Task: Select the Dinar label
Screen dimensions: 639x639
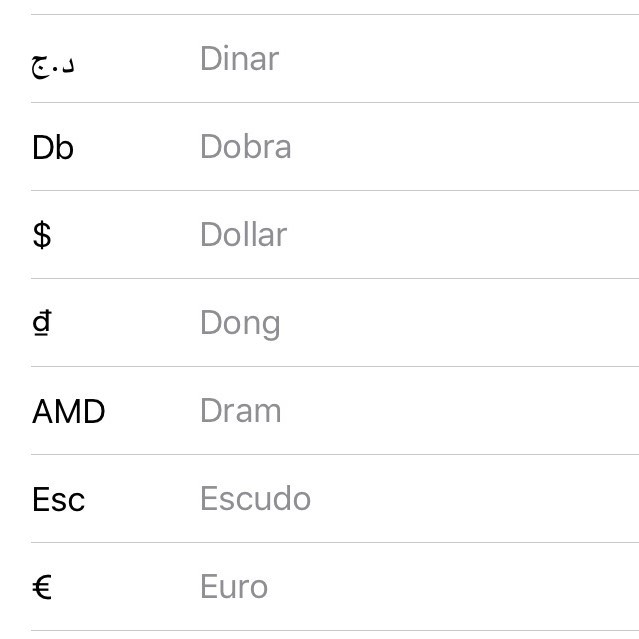Action: click(x=239, y=59)
